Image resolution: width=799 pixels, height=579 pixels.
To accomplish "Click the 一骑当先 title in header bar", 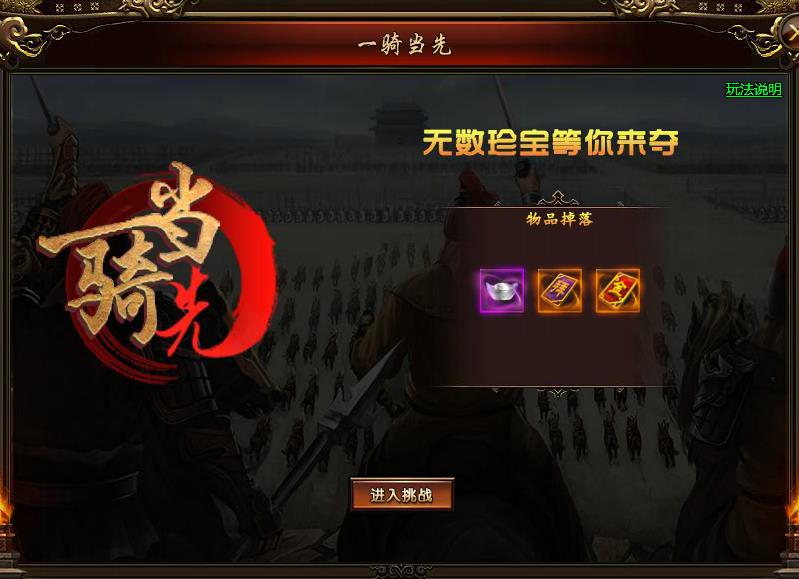I will [404, 45].
